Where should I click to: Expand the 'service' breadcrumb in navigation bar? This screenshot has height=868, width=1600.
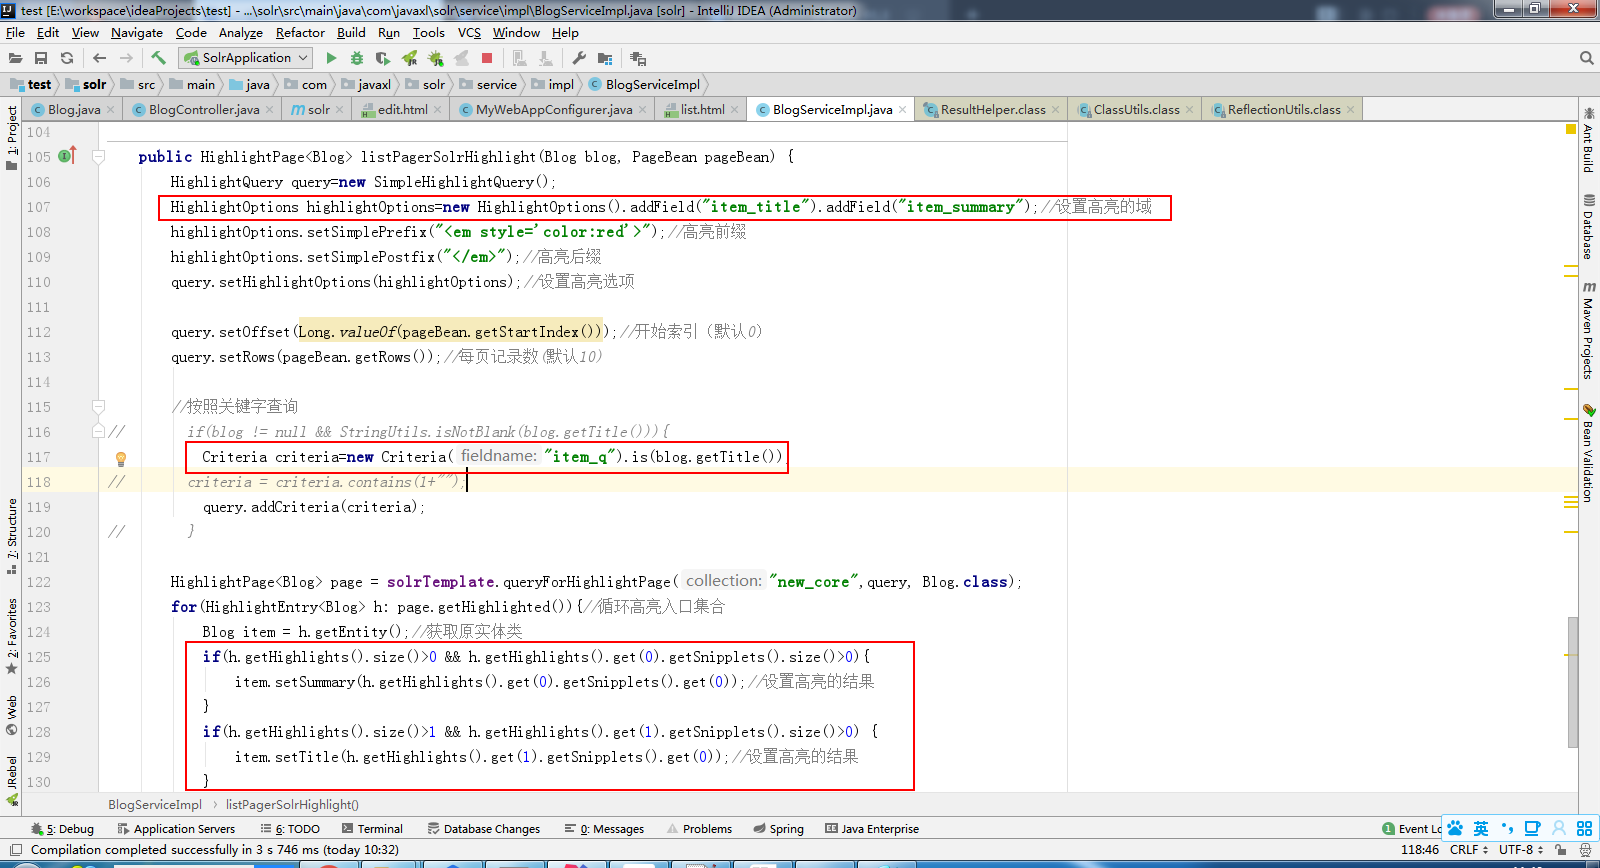click(x=488, y=84)
